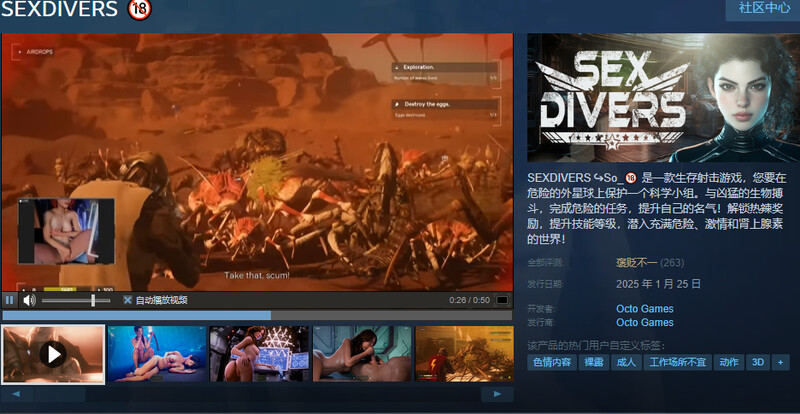The height and width of the screenshot is (414, 800).
Task: Select the 工作场所不宜 tag
Action: pyautogui.click(x=677, y=362)
